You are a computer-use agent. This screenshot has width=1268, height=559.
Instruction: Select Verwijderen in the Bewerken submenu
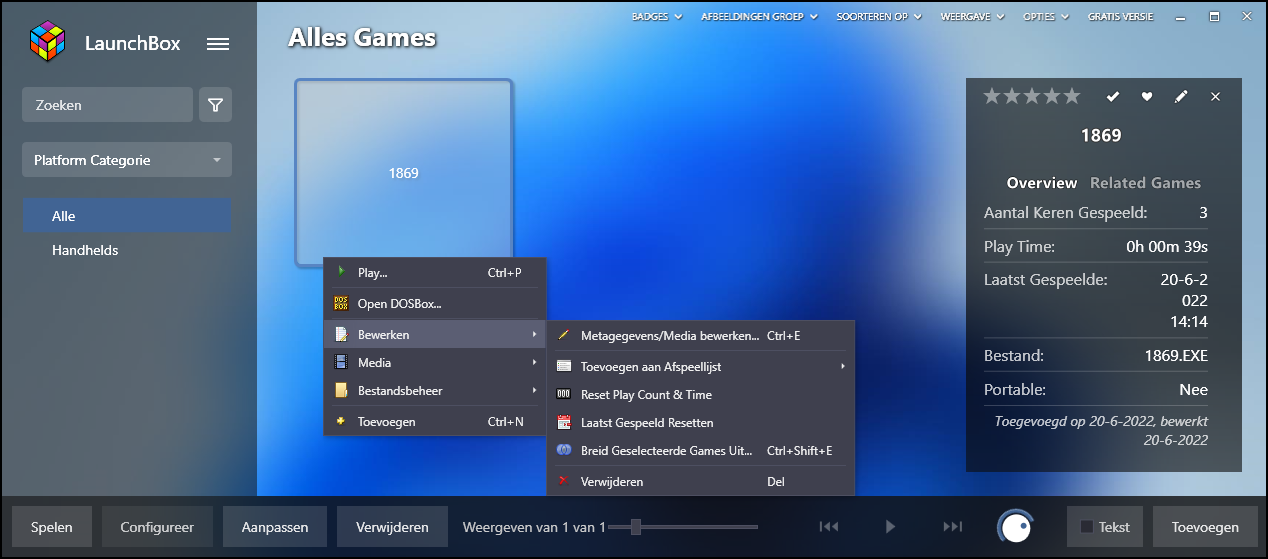coord(700,481)
